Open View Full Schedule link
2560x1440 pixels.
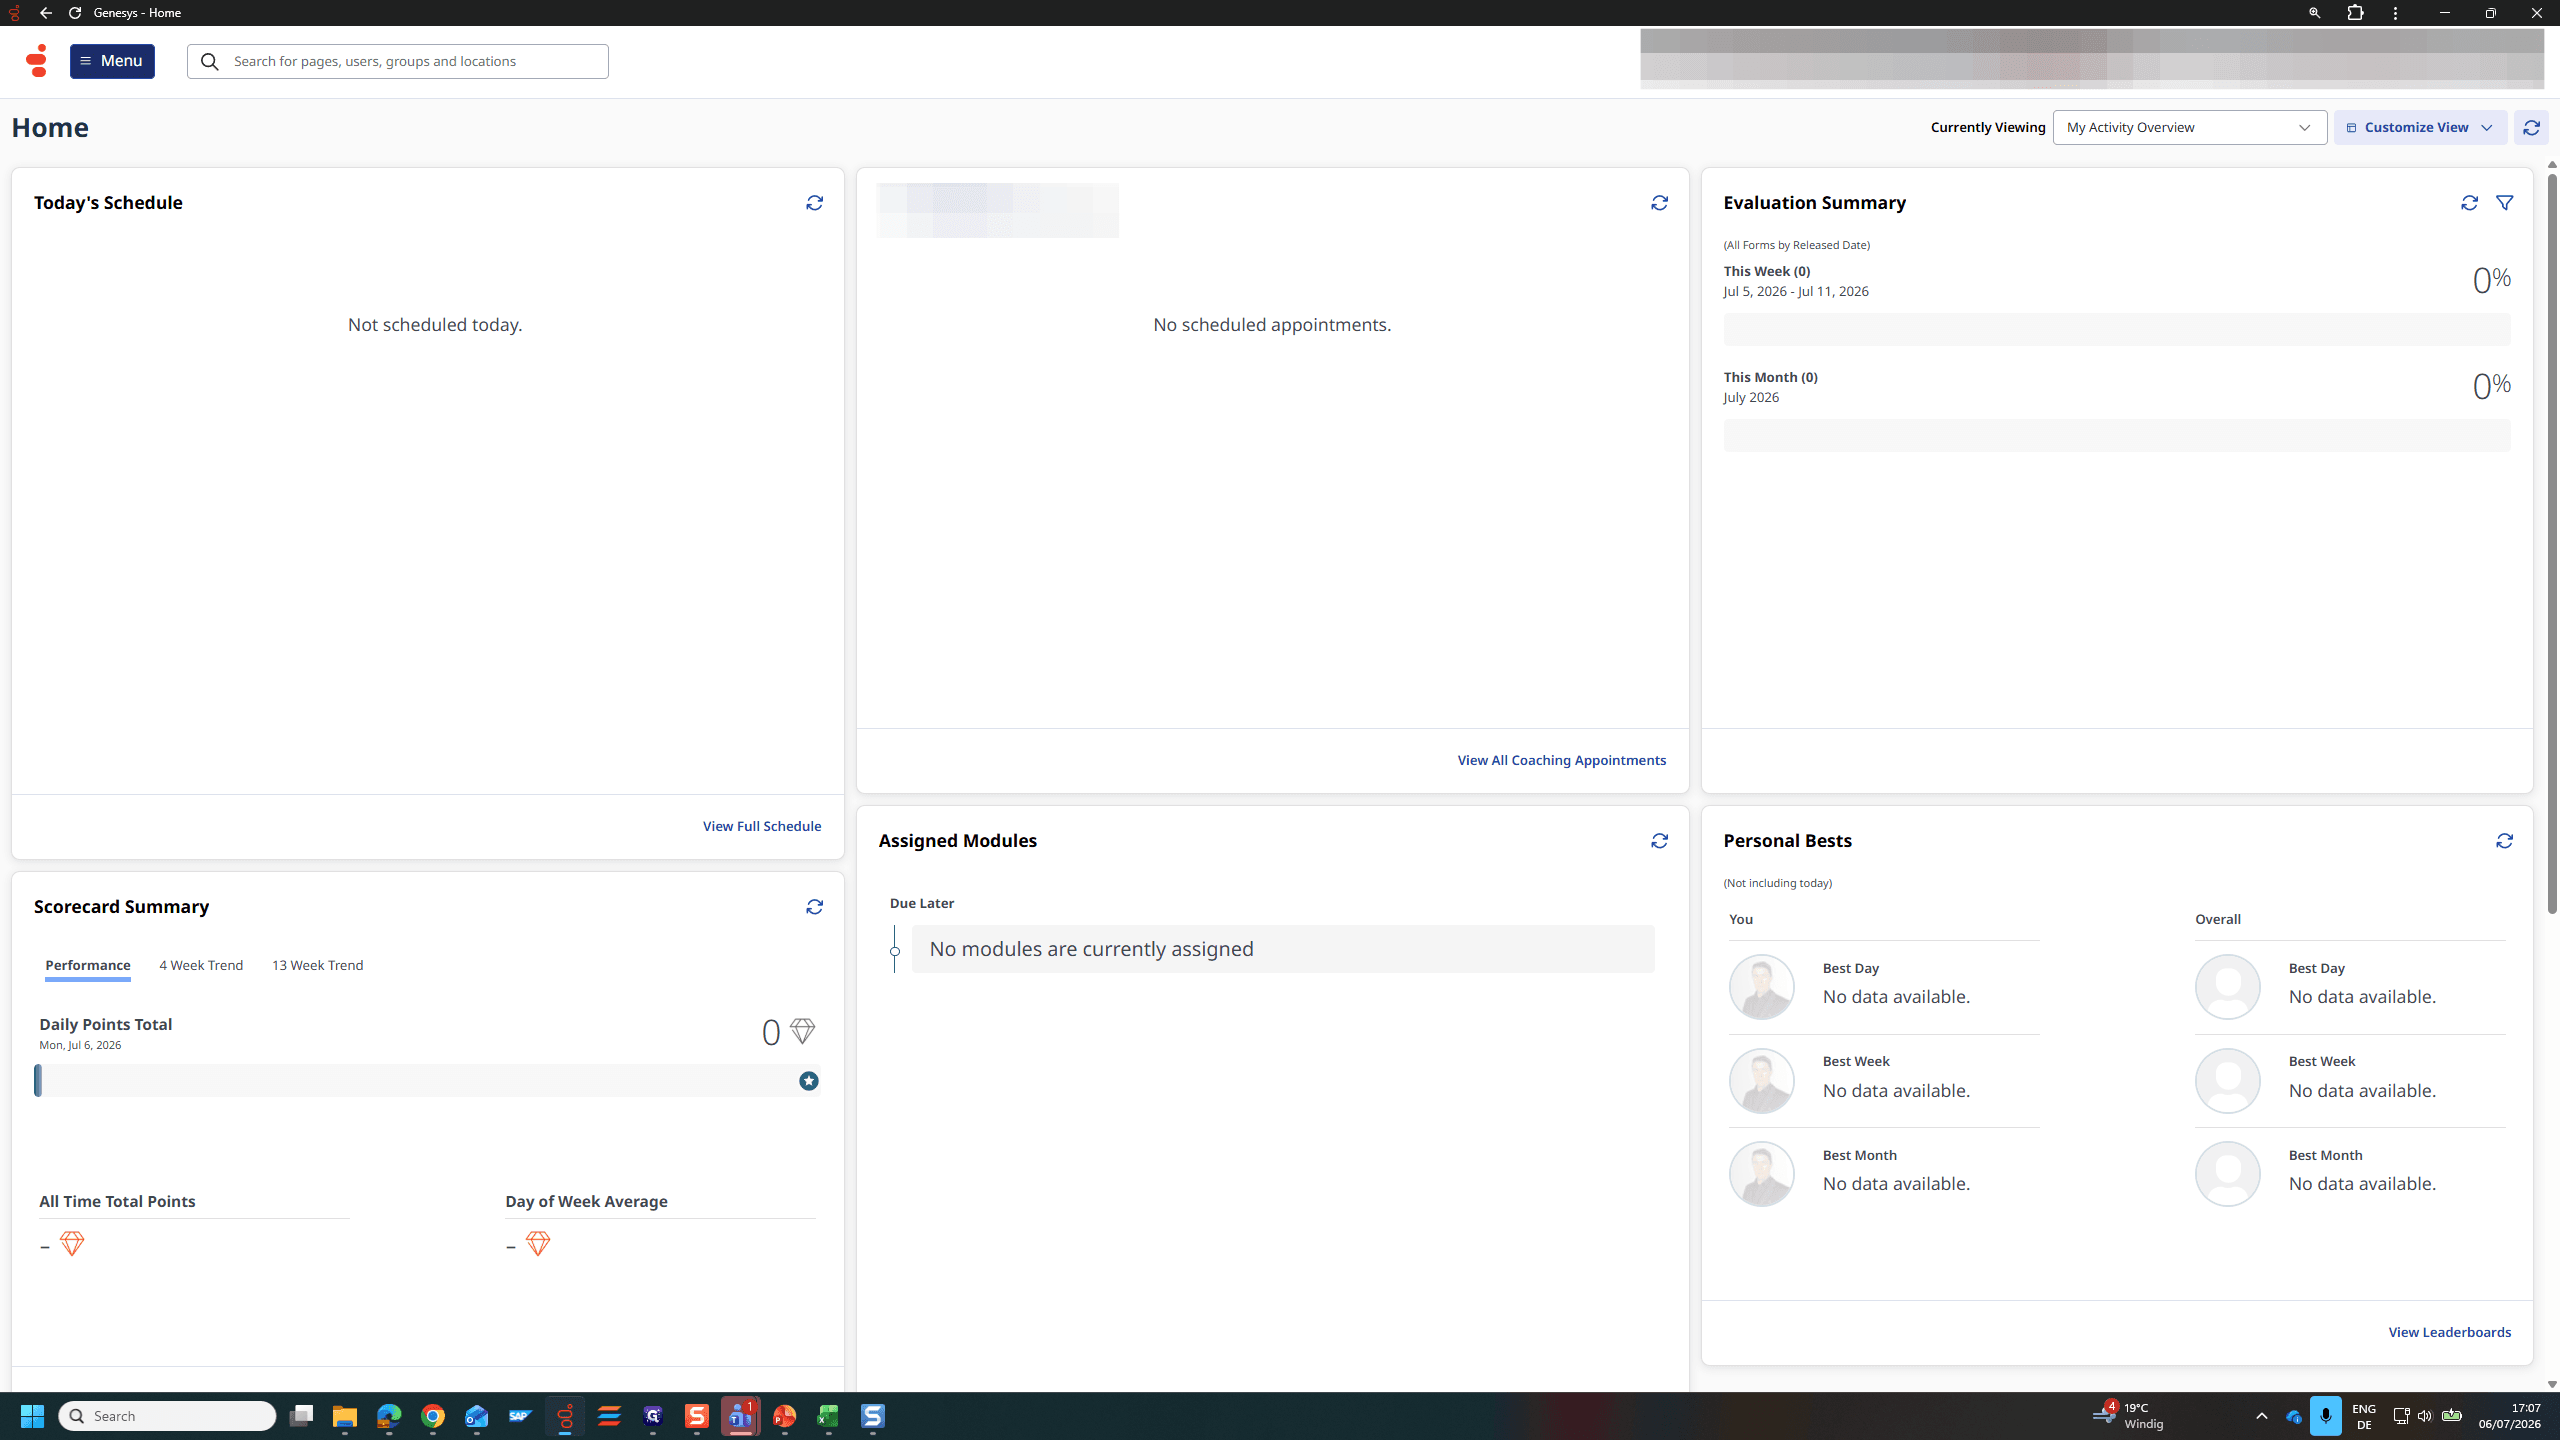coord(762,826)
